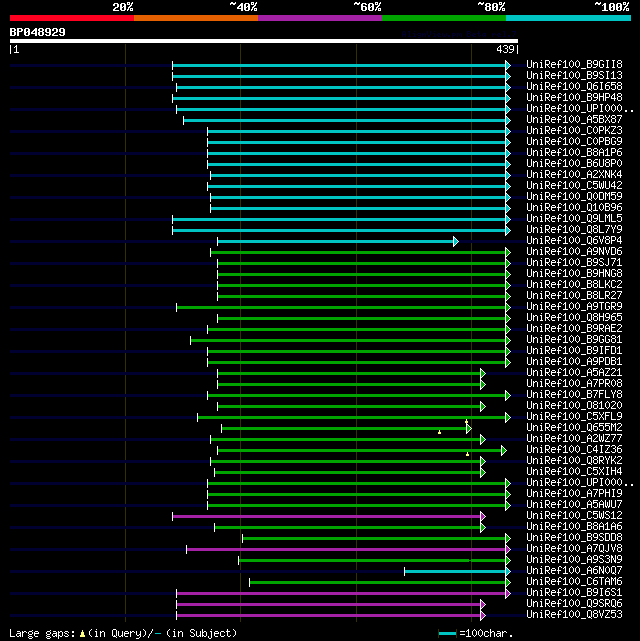This screenshot has width=640, height=641.
Task: Click the UniRef100_B9HP48 label
Action: click(574, 98)
